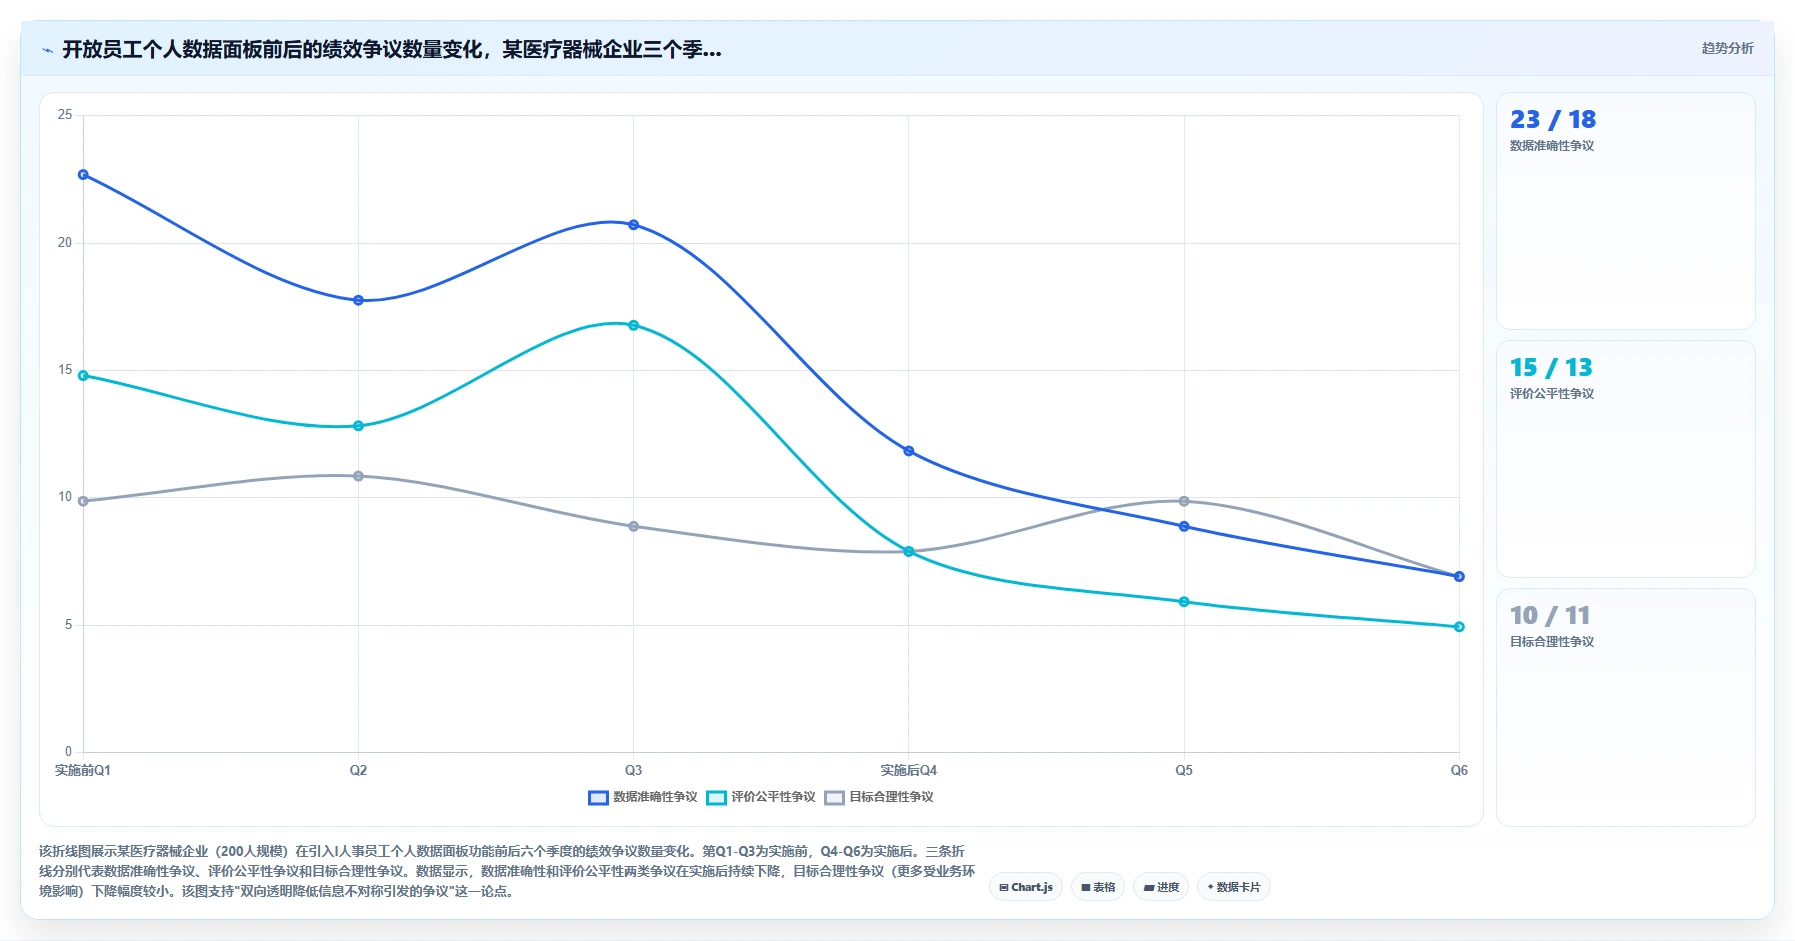The width and height of the screenshot is (1795, 941).
Task: Click the Chart.js tag pill
Action: click(x=1026, y=887)
